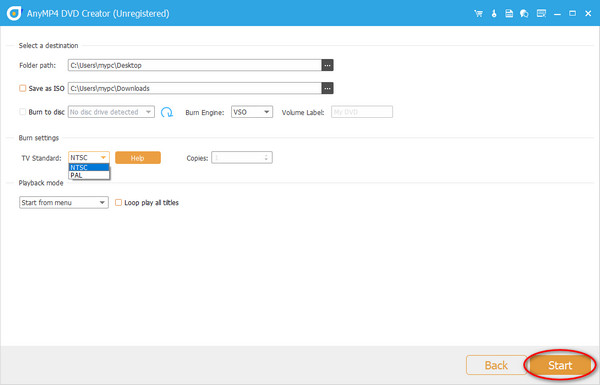Collapse the TV Standard dropdown

(89, 157)
